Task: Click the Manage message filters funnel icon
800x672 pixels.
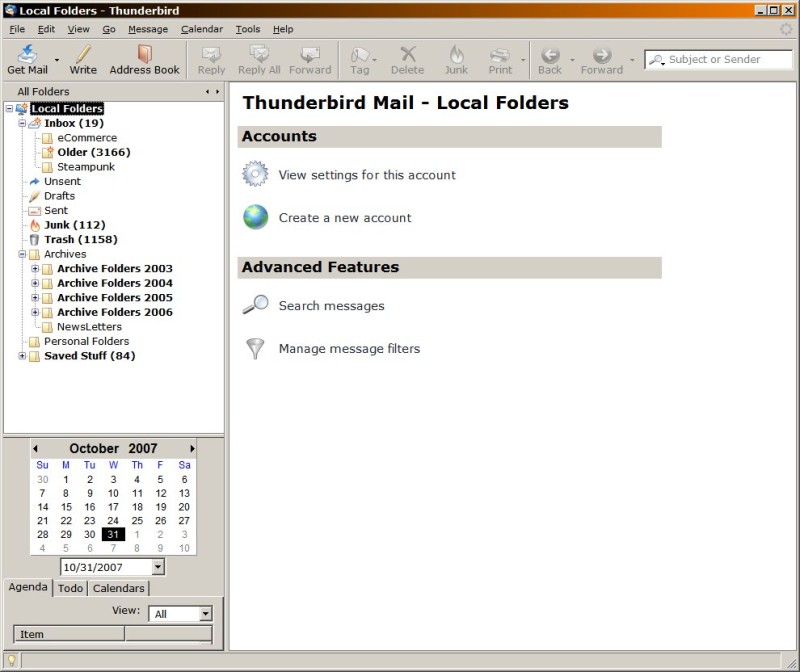Action: pos(256,348)
